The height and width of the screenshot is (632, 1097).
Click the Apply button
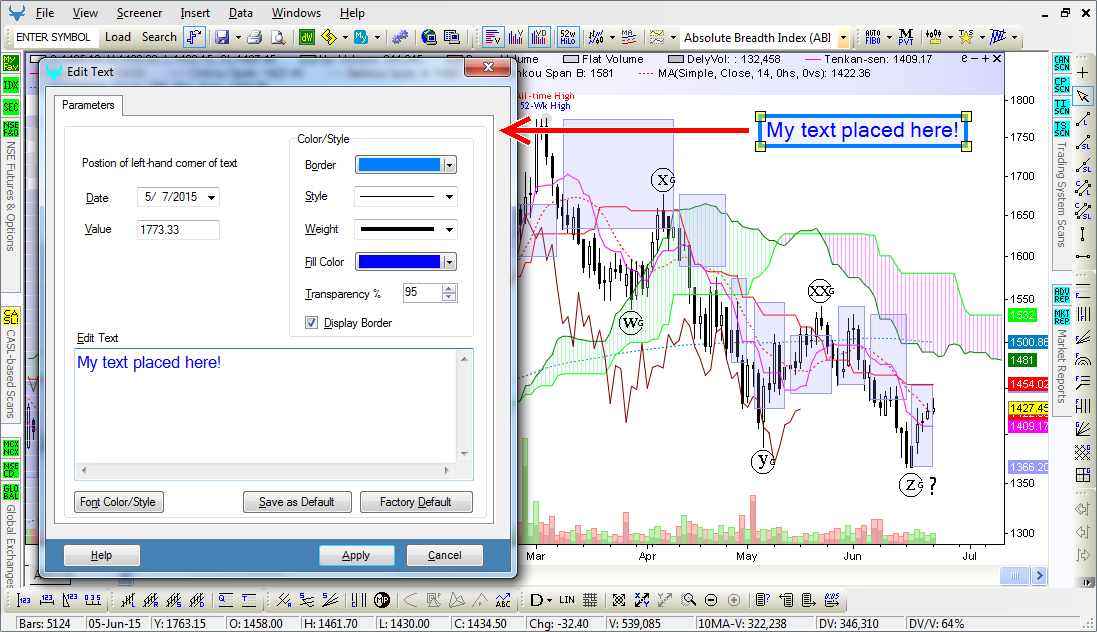tap(356, 555)
